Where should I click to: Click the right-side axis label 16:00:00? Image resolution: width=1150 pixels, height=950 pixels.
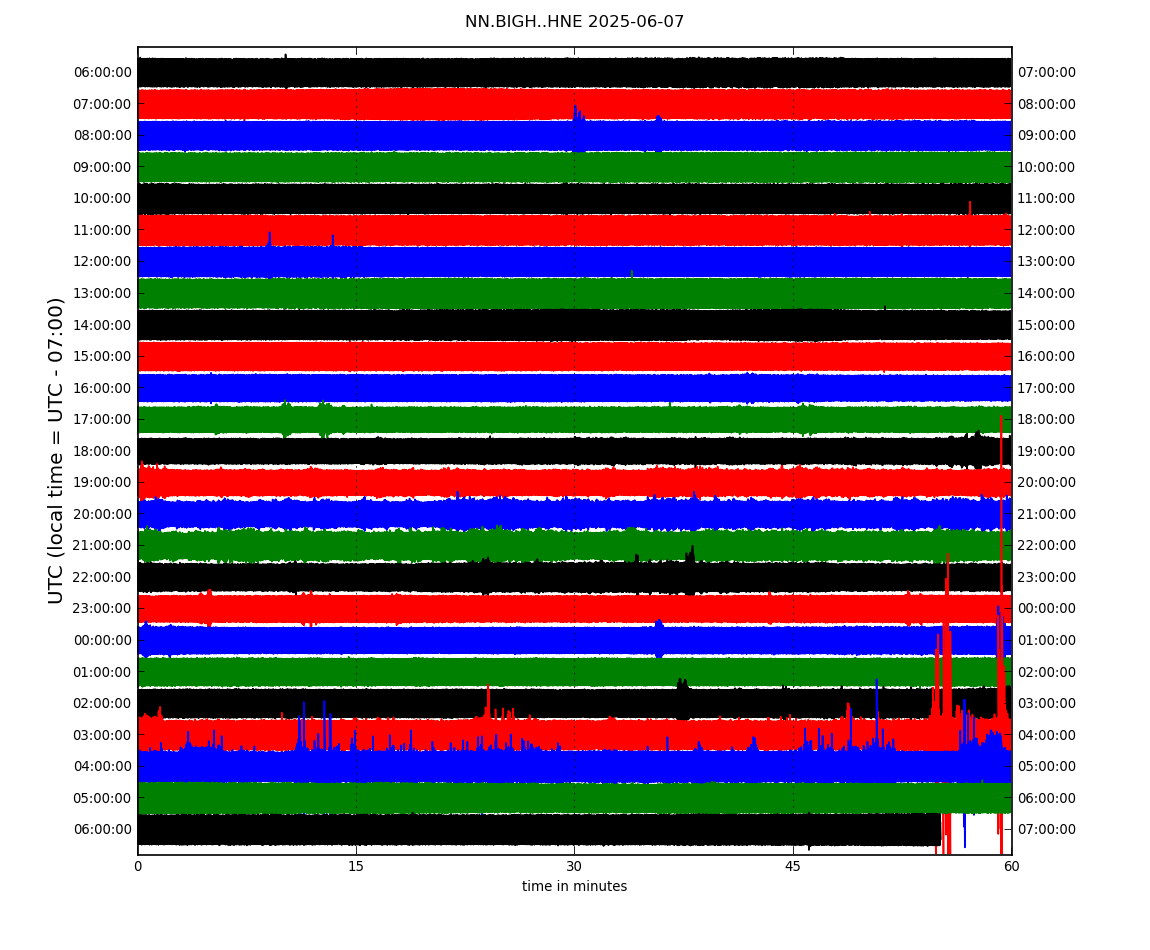pos(1047,357)
